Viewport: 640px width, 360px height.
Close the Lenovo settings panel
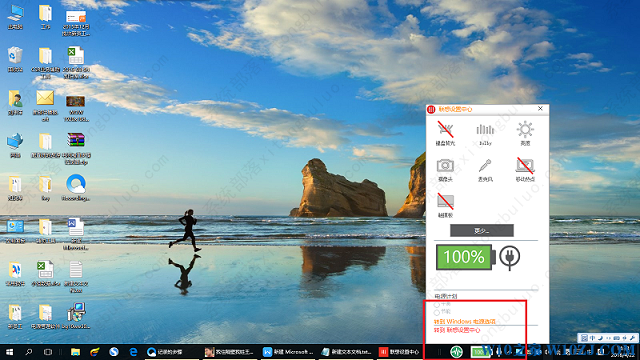(540, 109)
